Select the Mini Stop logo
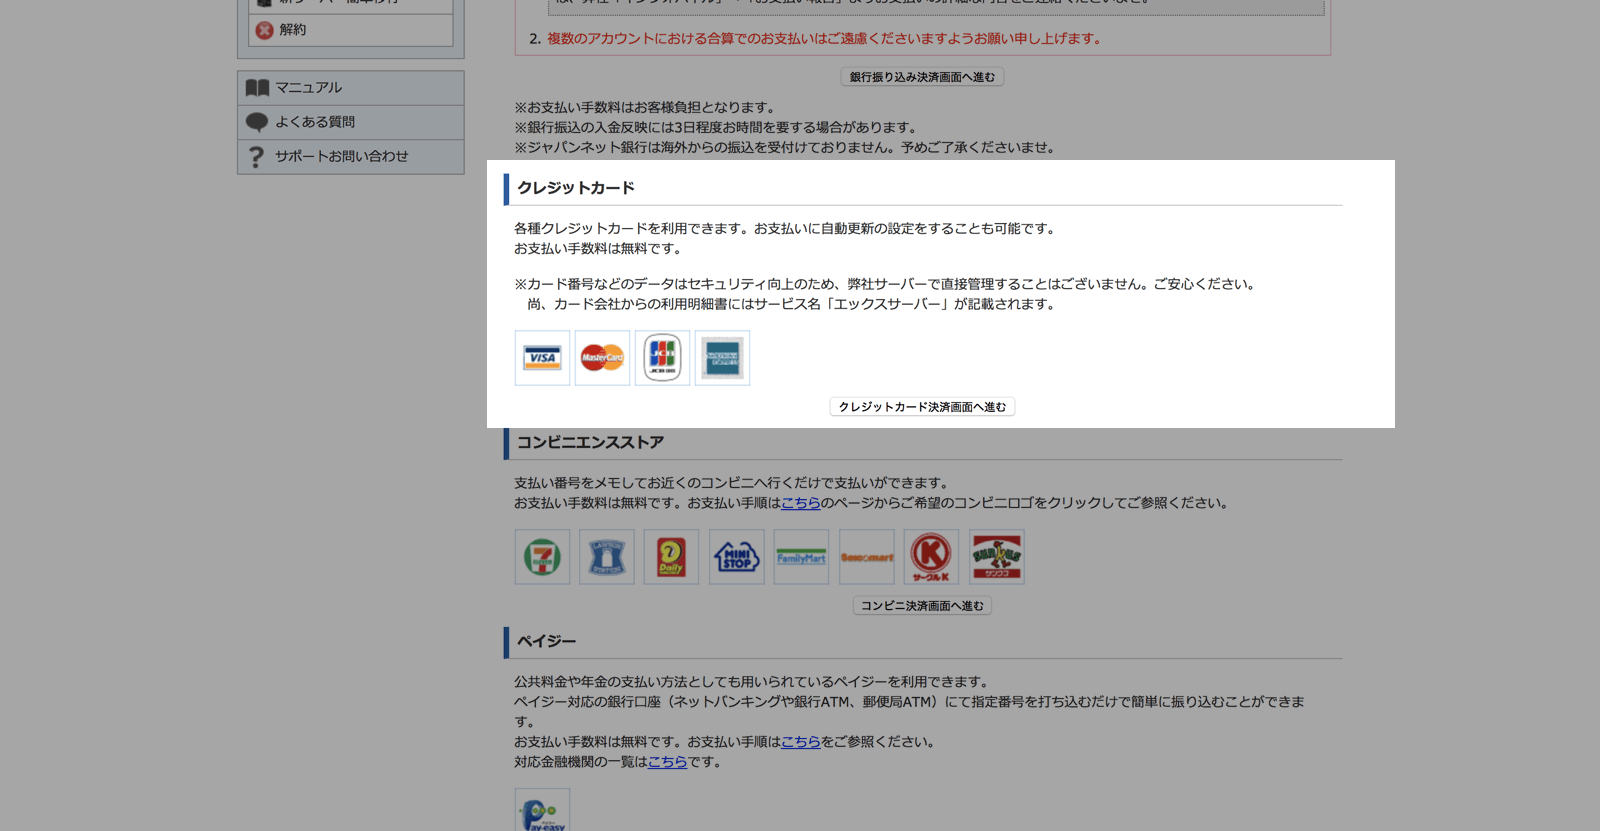The image size is (1600, 831). (737, 557)
